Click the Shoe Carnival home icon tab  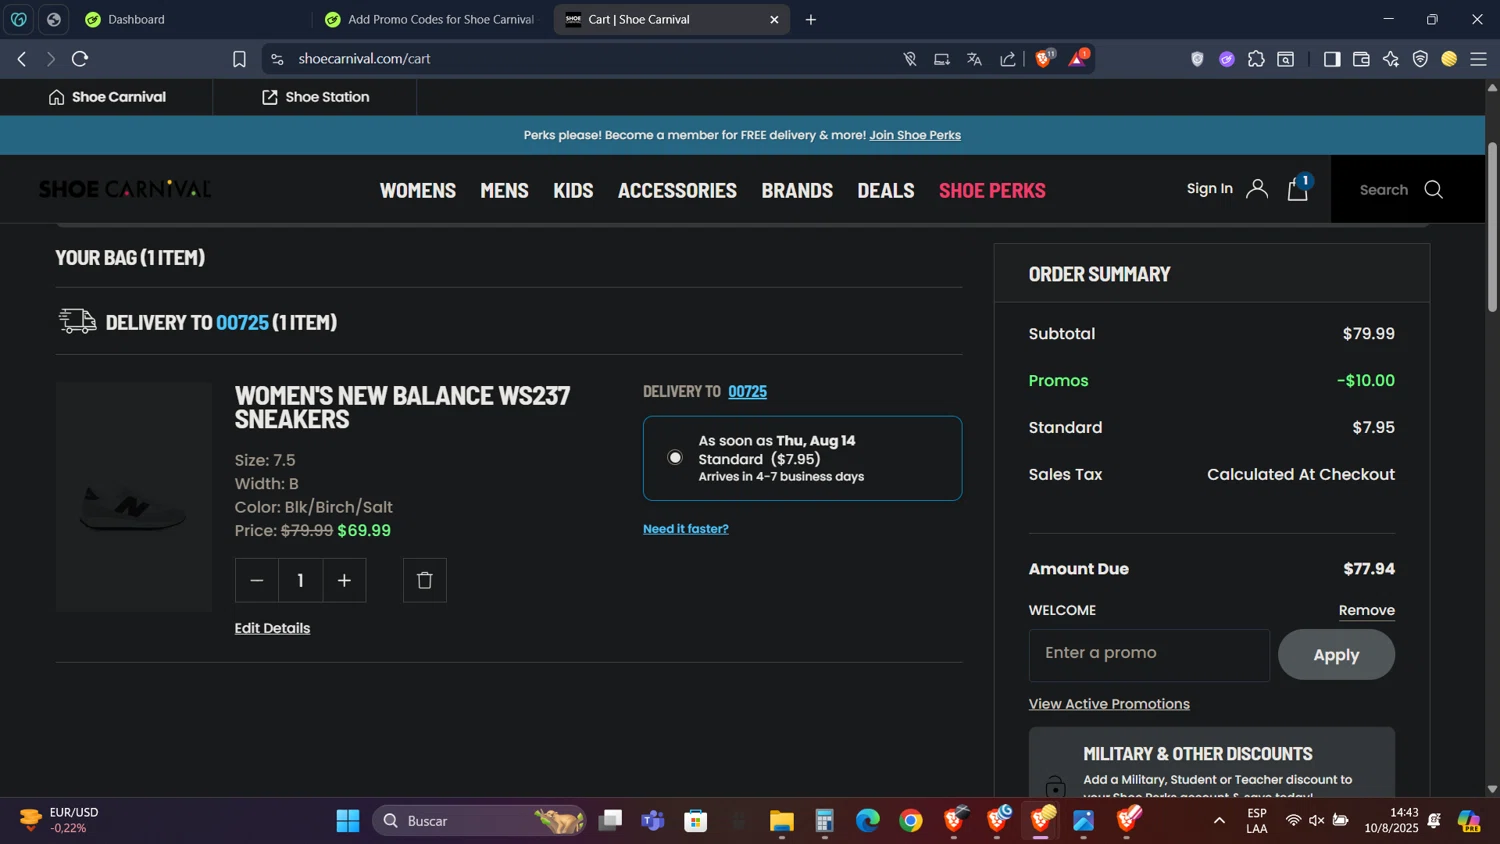[107, 97]
